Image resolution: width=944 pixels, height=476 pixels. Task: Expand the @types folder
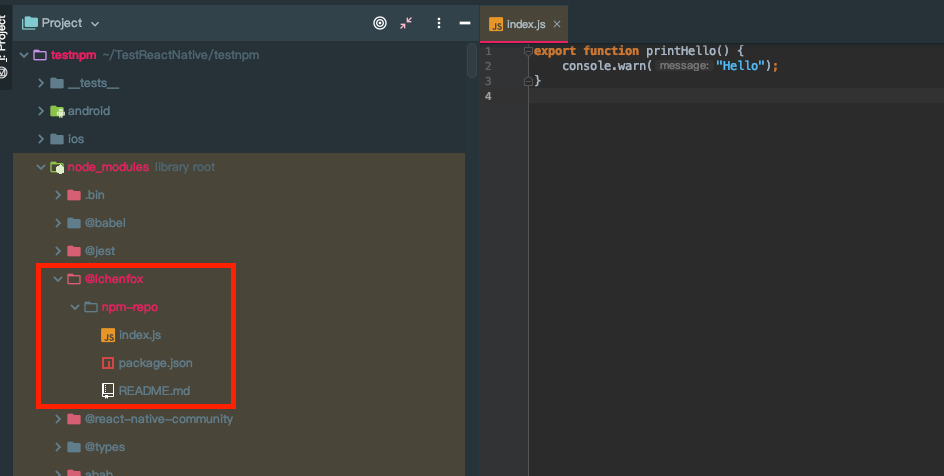(x=58, y=447)
